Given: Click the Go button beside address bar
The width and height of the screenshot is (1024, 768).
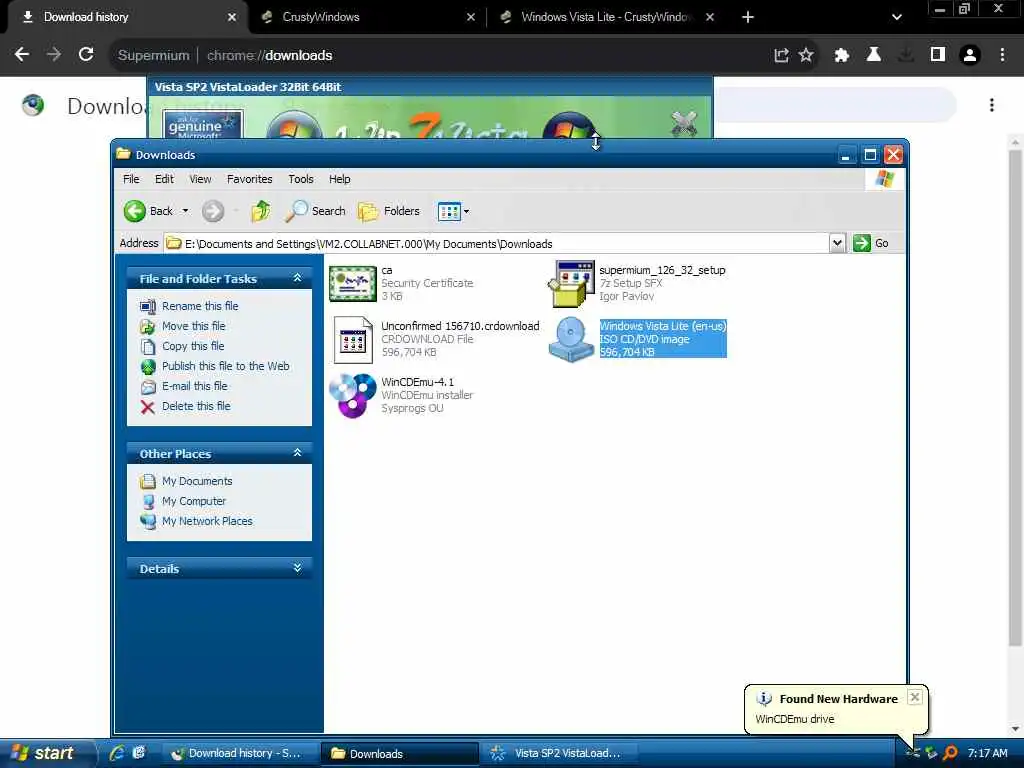Looking at the screenshot, I should point(871,243).
